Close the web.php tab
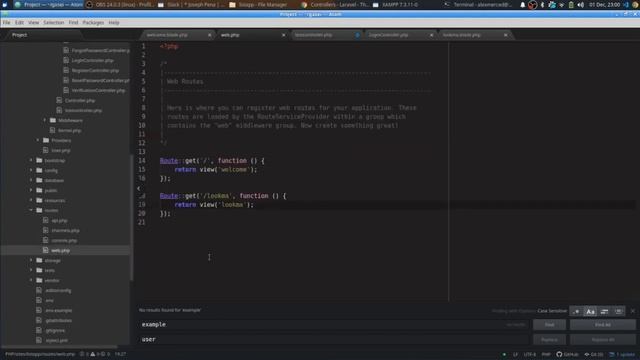The height and width of the screenshot is (360, 640). 284,35
